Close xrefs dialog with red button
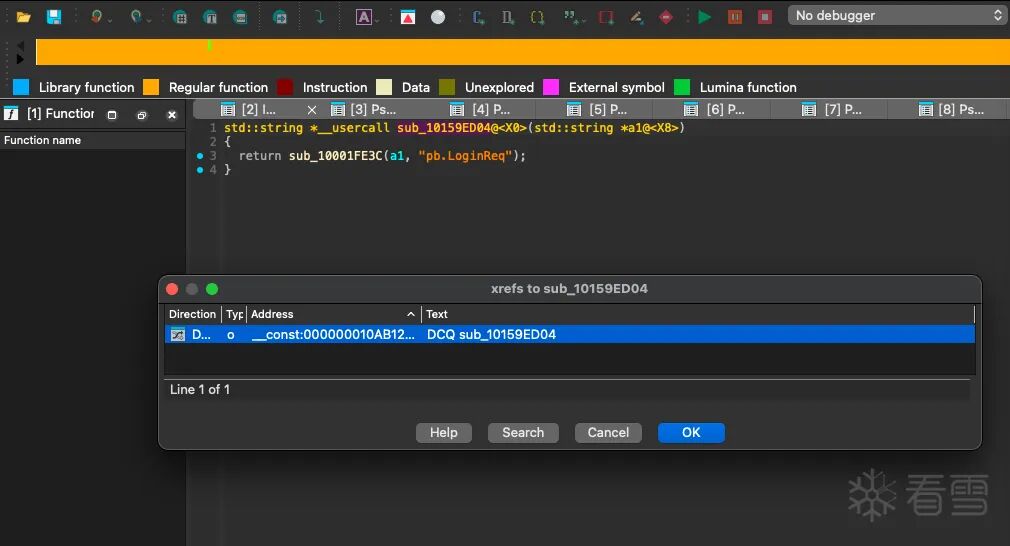The height and width of the screenshot is (546, 1010). [x=172, y=289]
